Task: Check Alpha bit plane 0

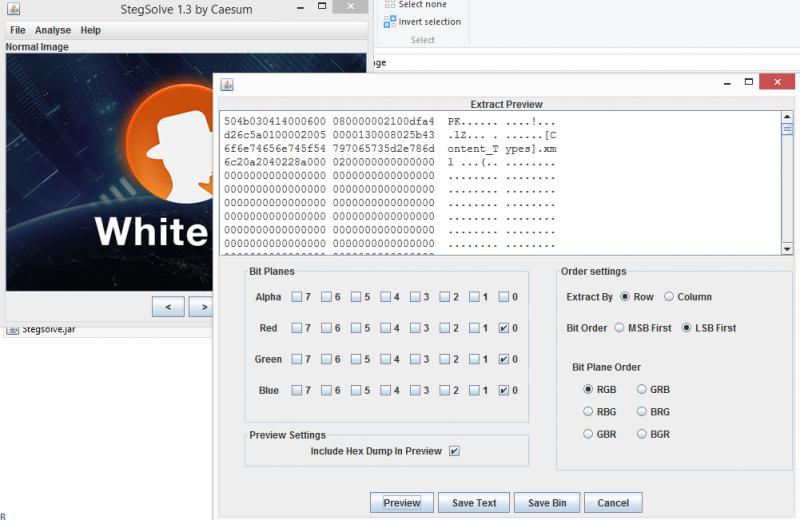Action: click(504, 296)
